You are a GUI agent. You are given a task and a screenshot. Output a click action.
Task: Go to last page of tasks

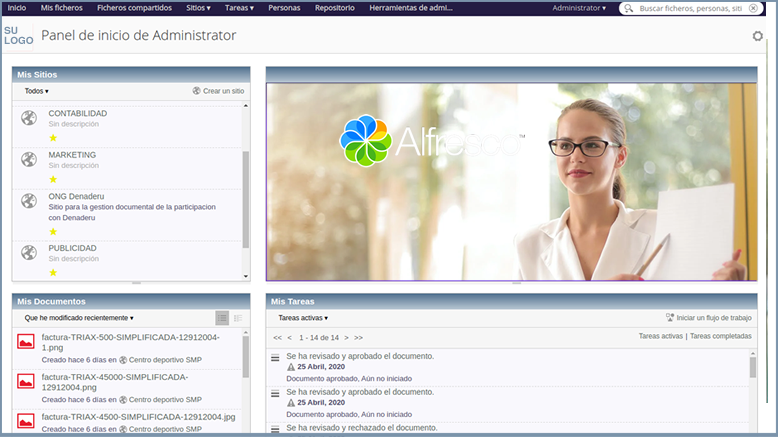point(358,337)
